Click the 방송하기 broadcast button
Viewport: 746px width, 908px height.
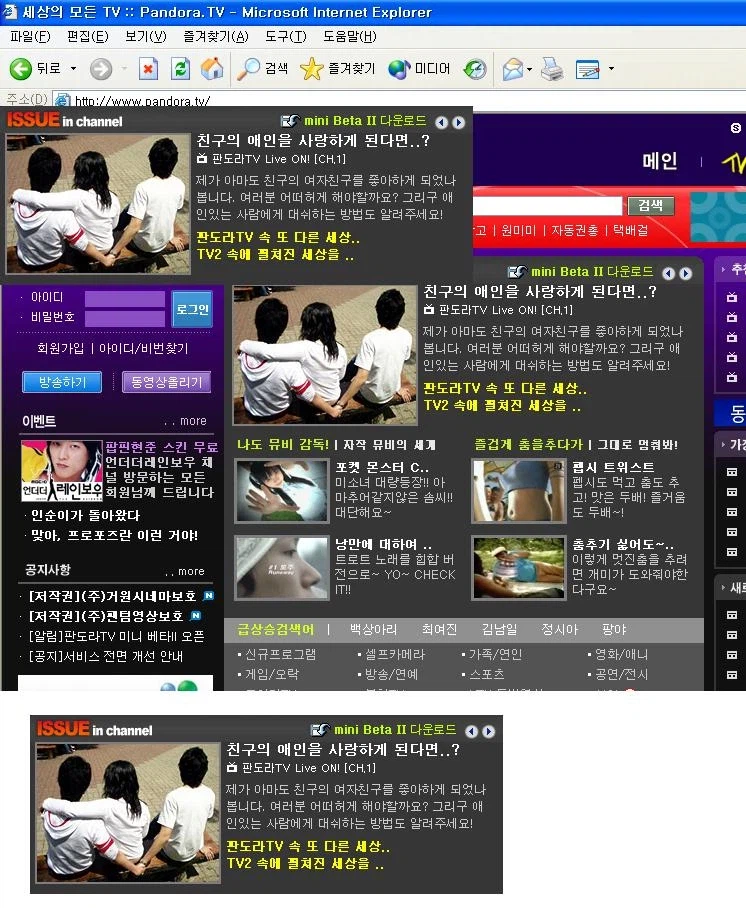[x=62, y=382]
